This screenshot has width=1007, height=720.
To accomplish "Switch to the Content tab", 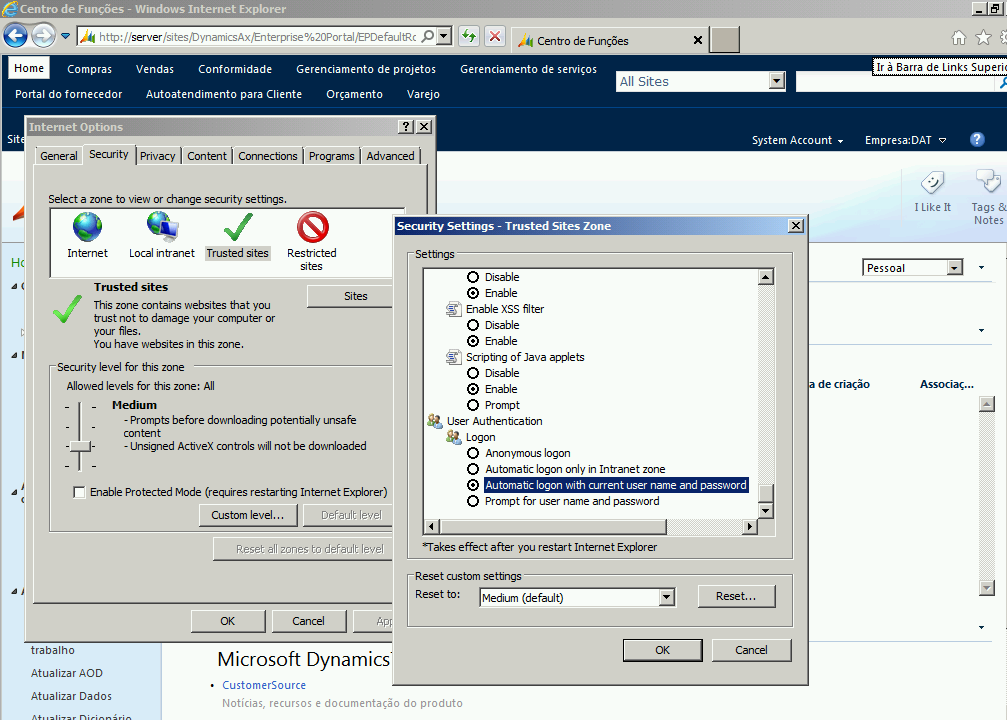I will pos(207,156).
